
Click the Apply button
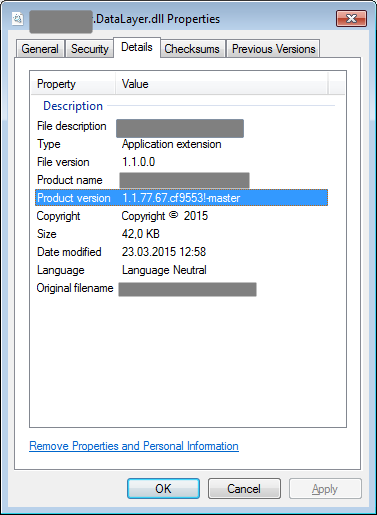(x=325, y=489)
